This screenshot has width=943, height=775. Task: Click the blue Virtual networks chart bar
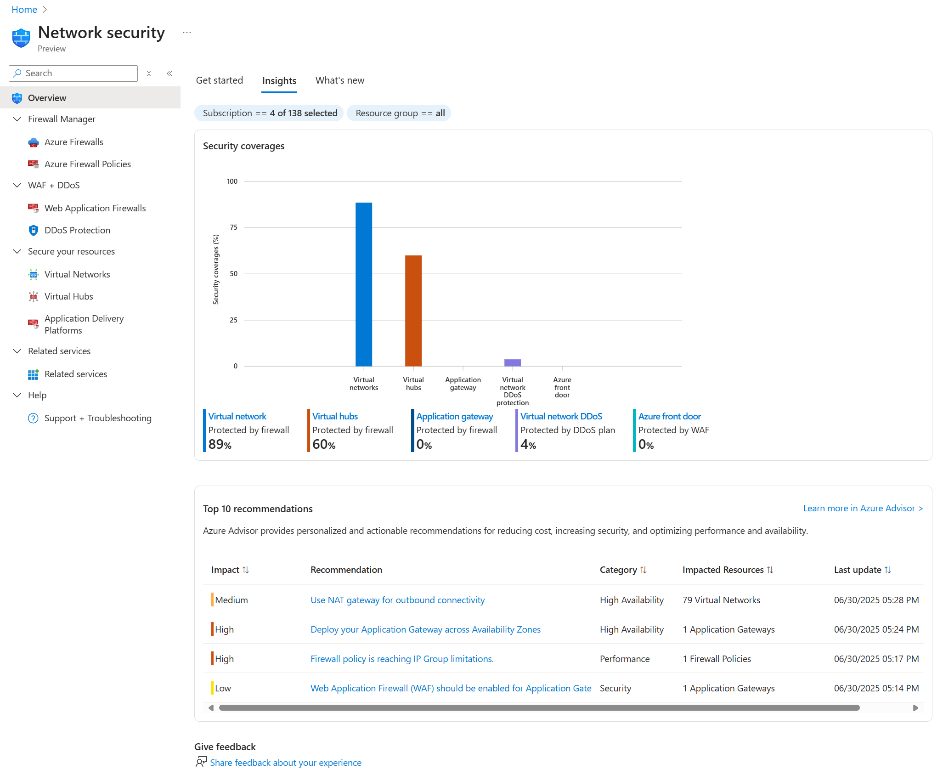pos(364,284)
